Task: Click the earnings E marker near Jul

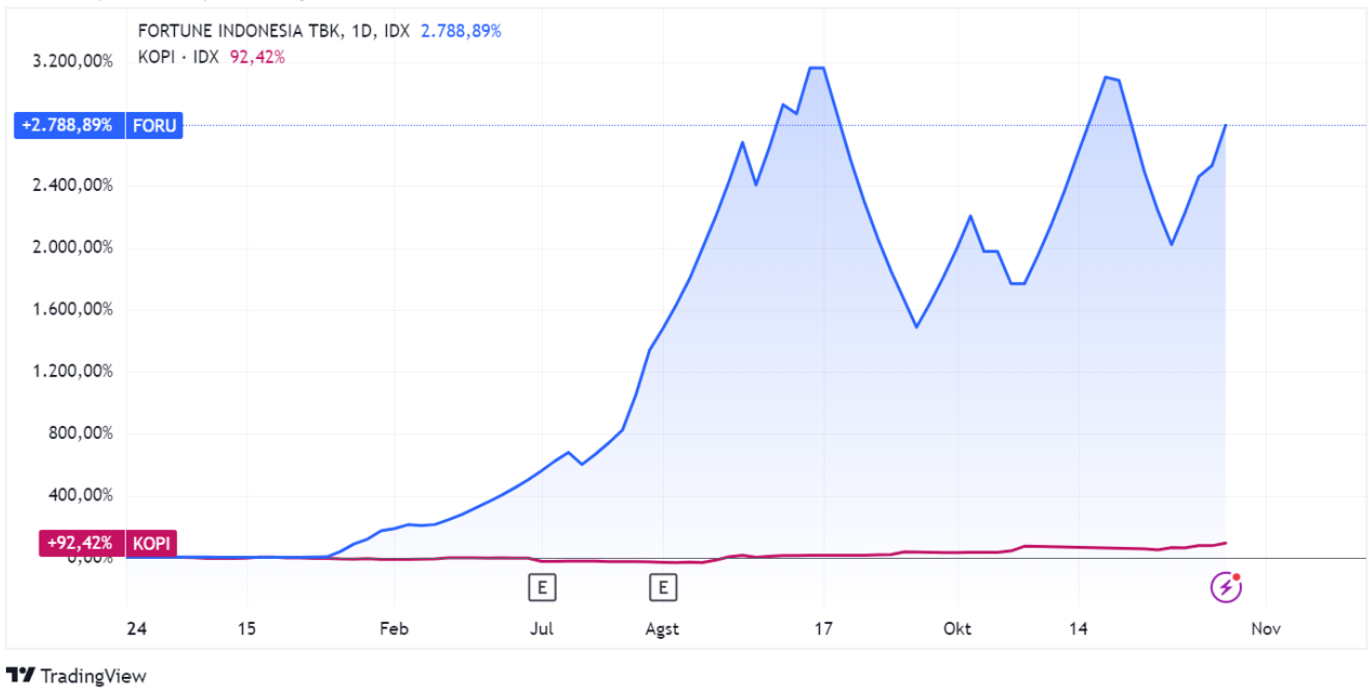Action: (x=541, y=587)
